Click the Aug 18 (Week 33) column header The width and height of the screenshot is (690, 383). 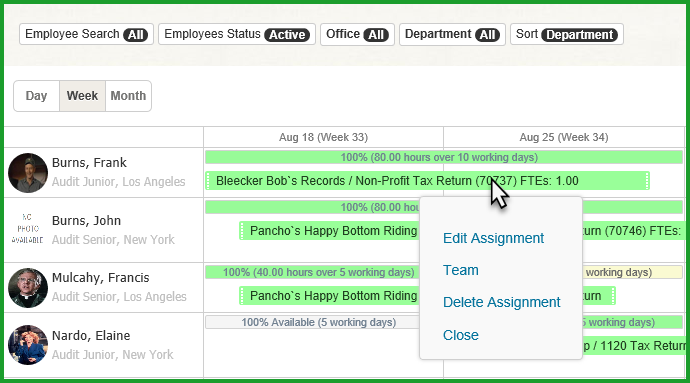(x=323, y=137)
